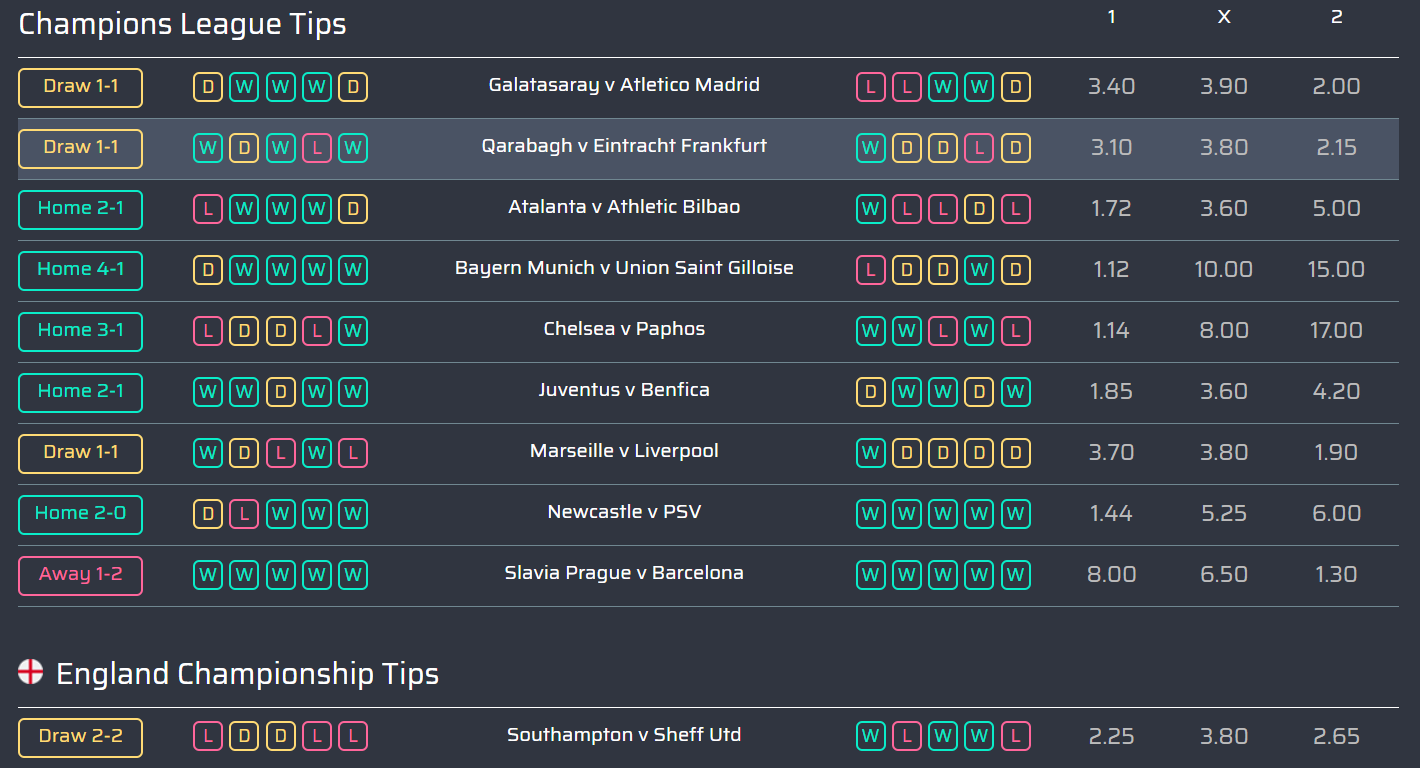Screen dimensions: 1420x768
Task: Choose 1.30 odds on Barcelona win
Action: tap(1336, 574)
